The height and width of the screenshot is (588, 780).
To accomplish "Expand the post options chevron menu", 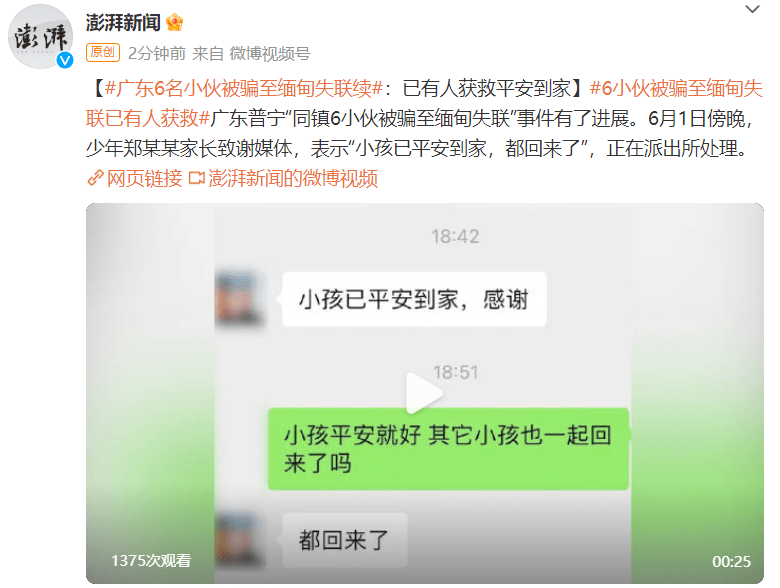I will click(x=752, y=9).
